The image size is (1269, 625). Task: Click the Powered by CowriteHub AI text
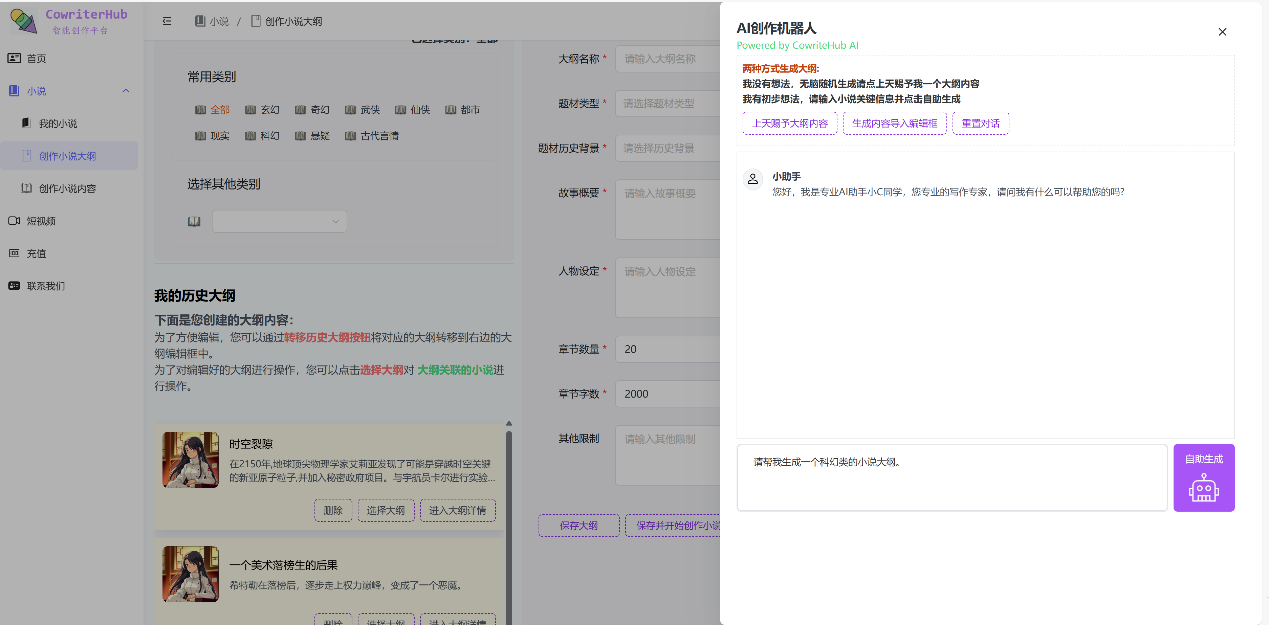798,46
